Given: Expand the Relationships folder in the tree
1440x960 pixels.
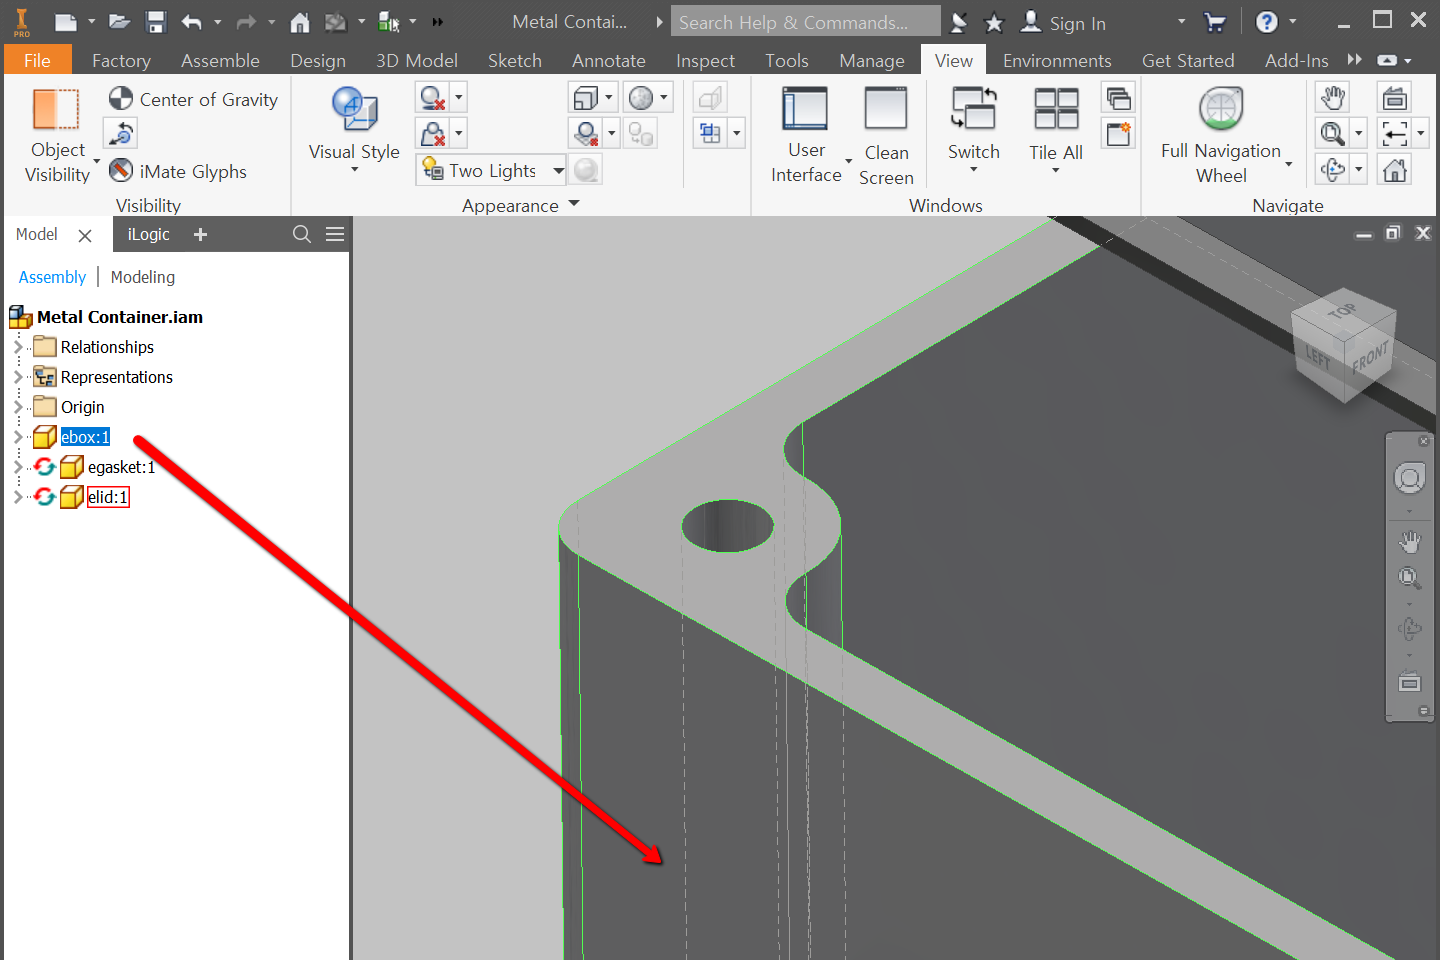Looking at the screenshot, I should (17, 347).
